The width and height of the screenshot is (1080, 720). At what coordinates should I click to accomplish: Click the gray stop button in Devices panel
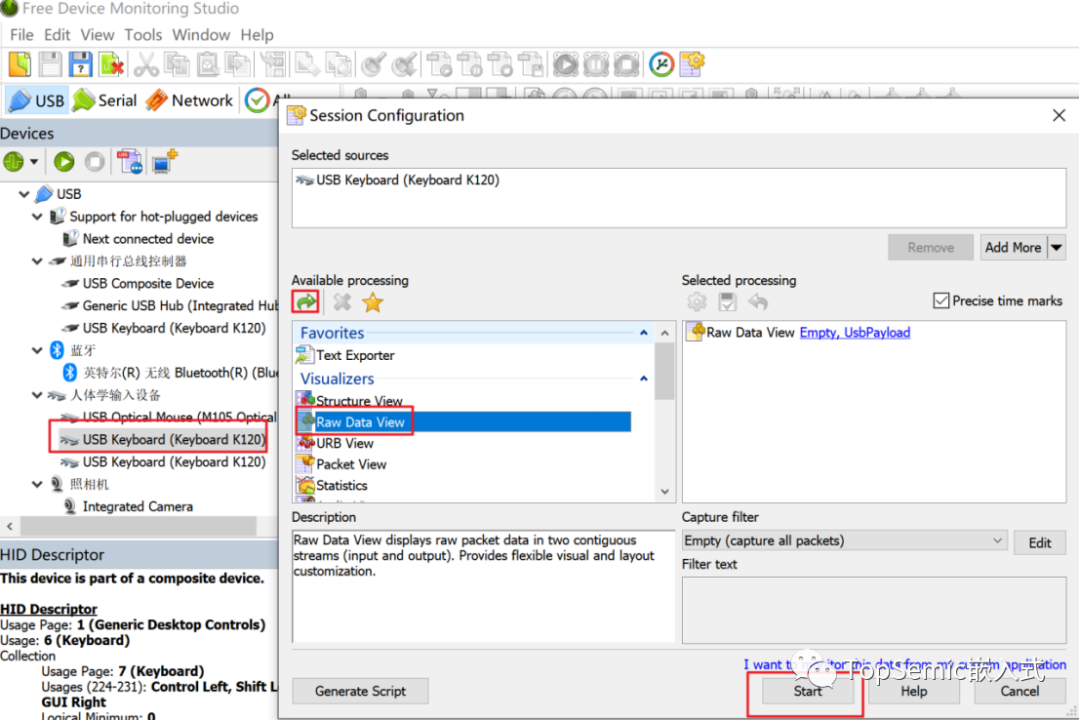point(94,162)
